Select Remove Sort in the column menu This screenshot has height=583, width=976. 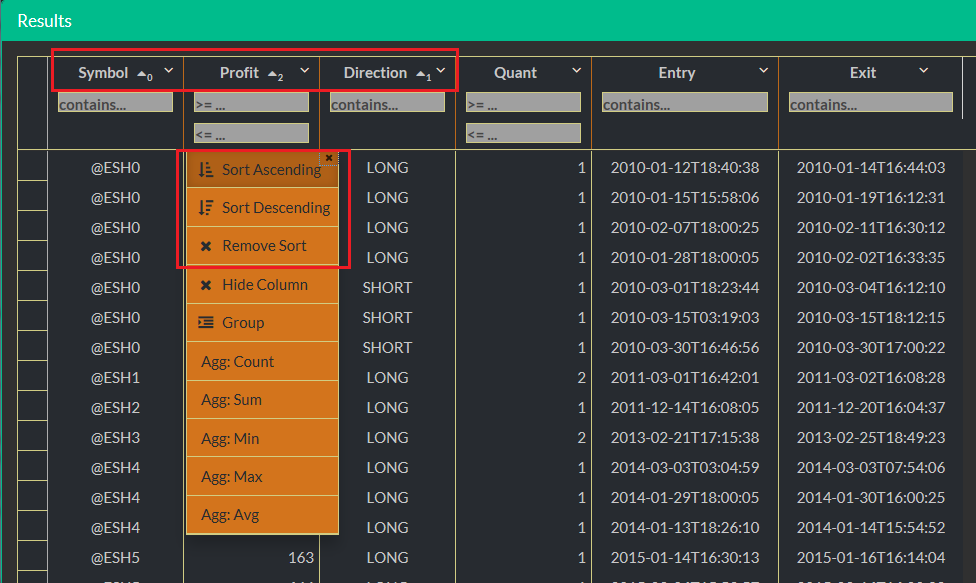262,246
